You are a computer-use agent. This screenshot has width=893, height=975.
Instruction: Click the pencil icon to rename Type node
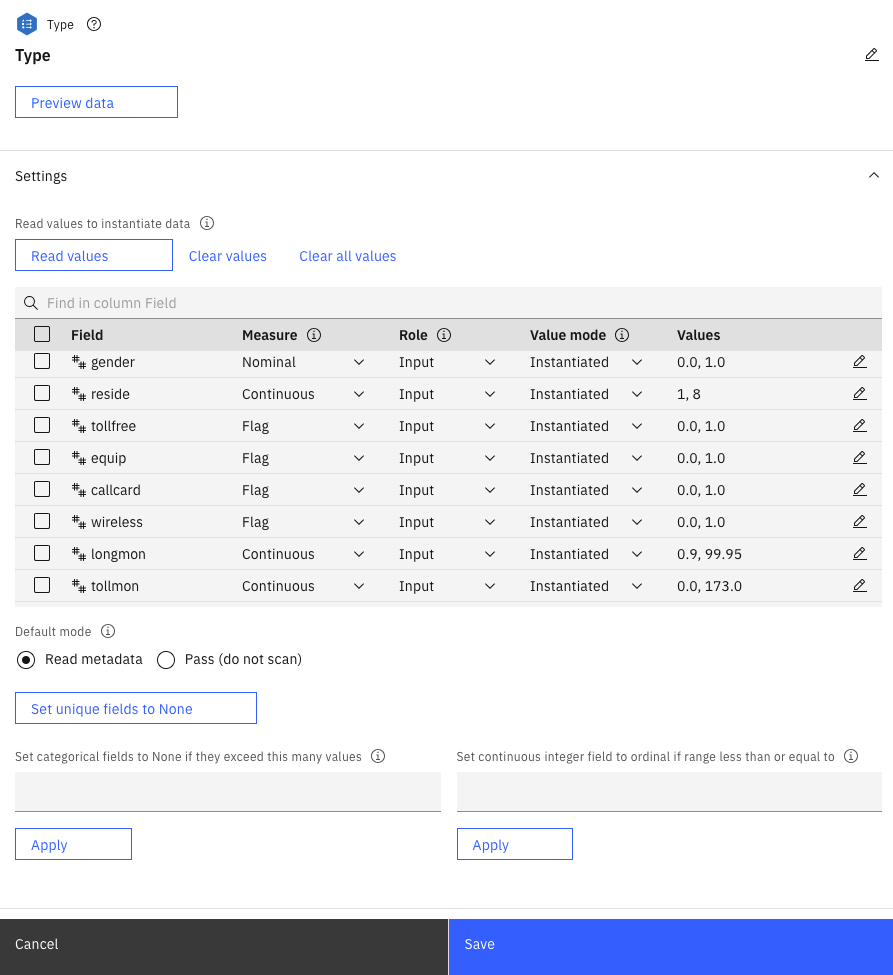871,55
